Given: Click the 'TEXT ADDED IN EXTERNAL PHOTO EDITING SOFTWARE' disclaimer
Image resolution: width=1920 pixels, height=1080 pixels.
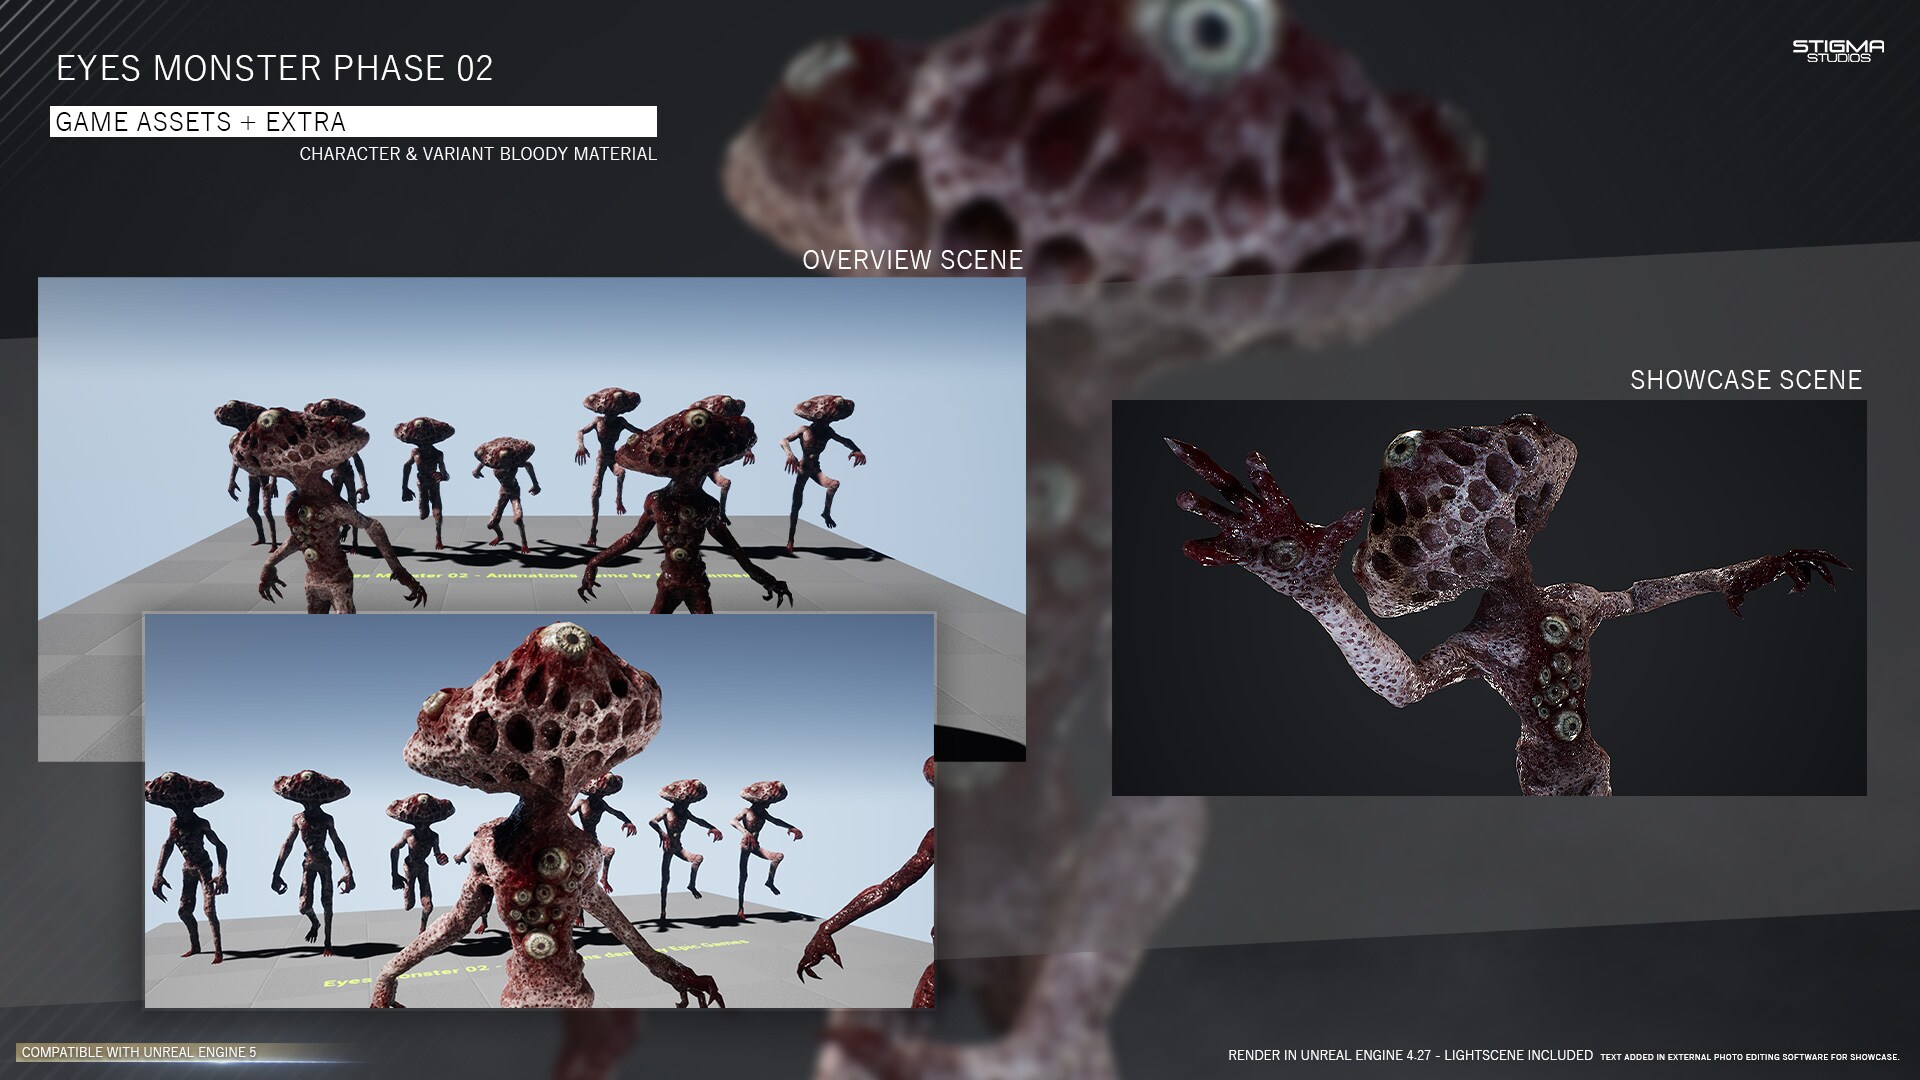Looking at the screenshot, I should coord(1749,1057).
